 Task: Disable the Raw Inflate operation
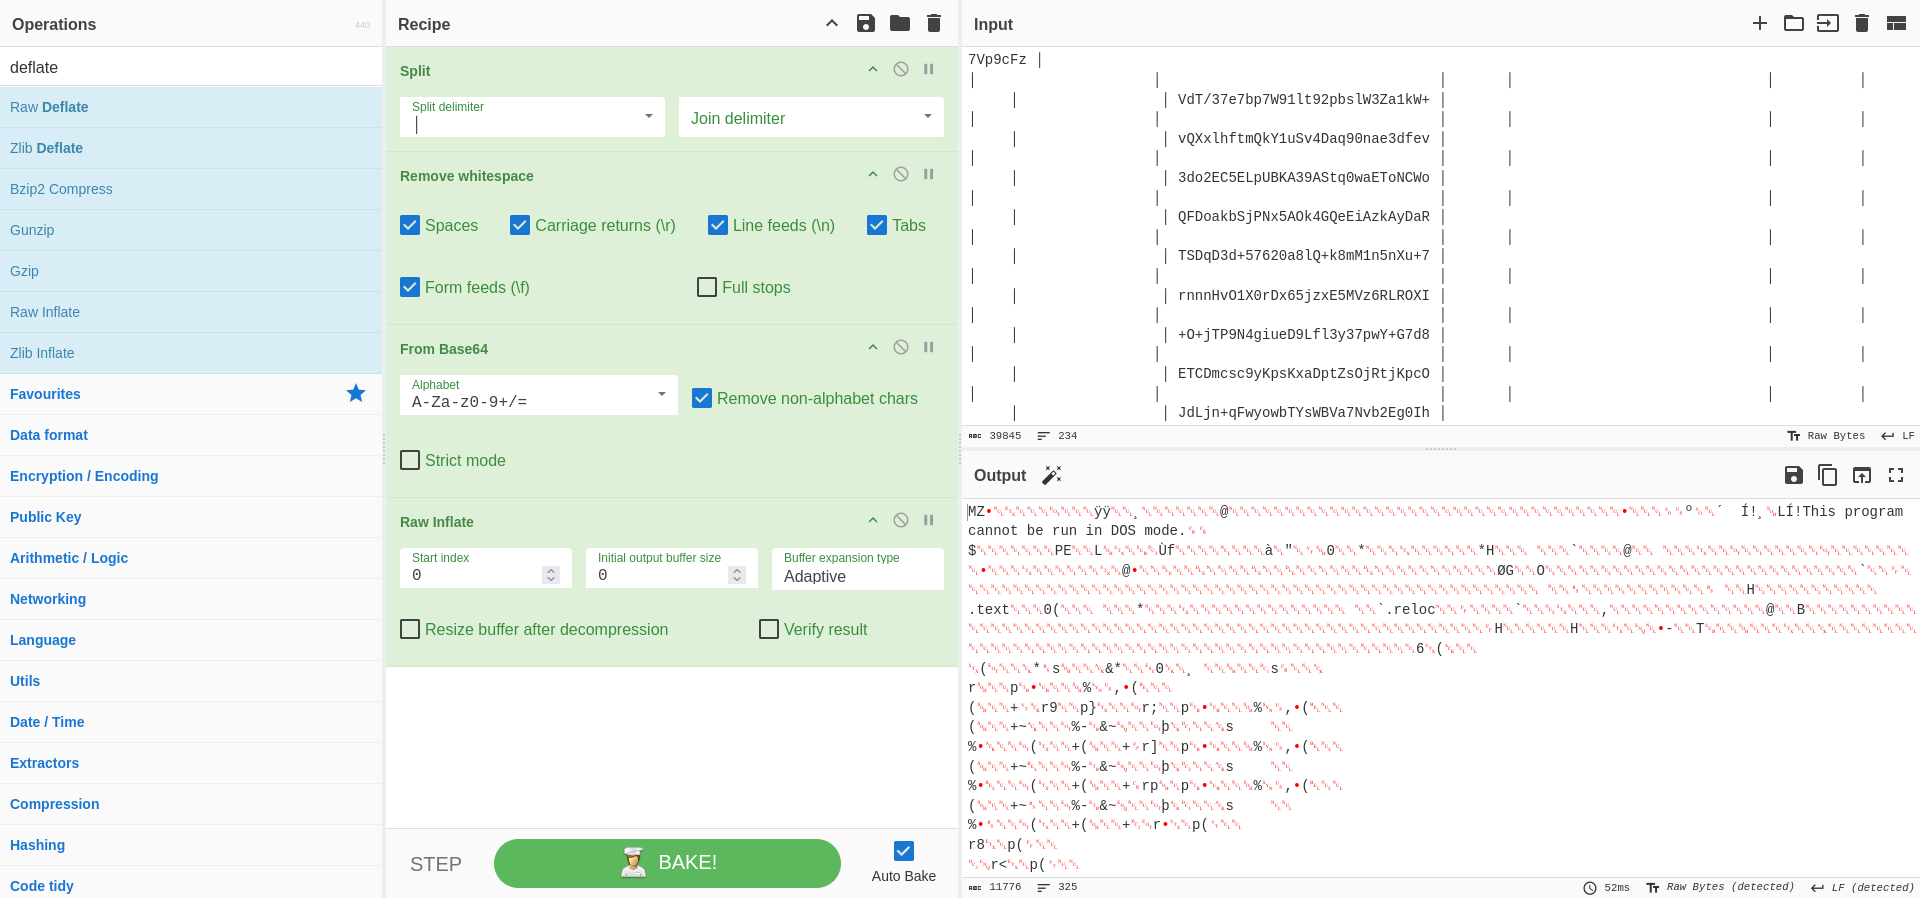901,520
